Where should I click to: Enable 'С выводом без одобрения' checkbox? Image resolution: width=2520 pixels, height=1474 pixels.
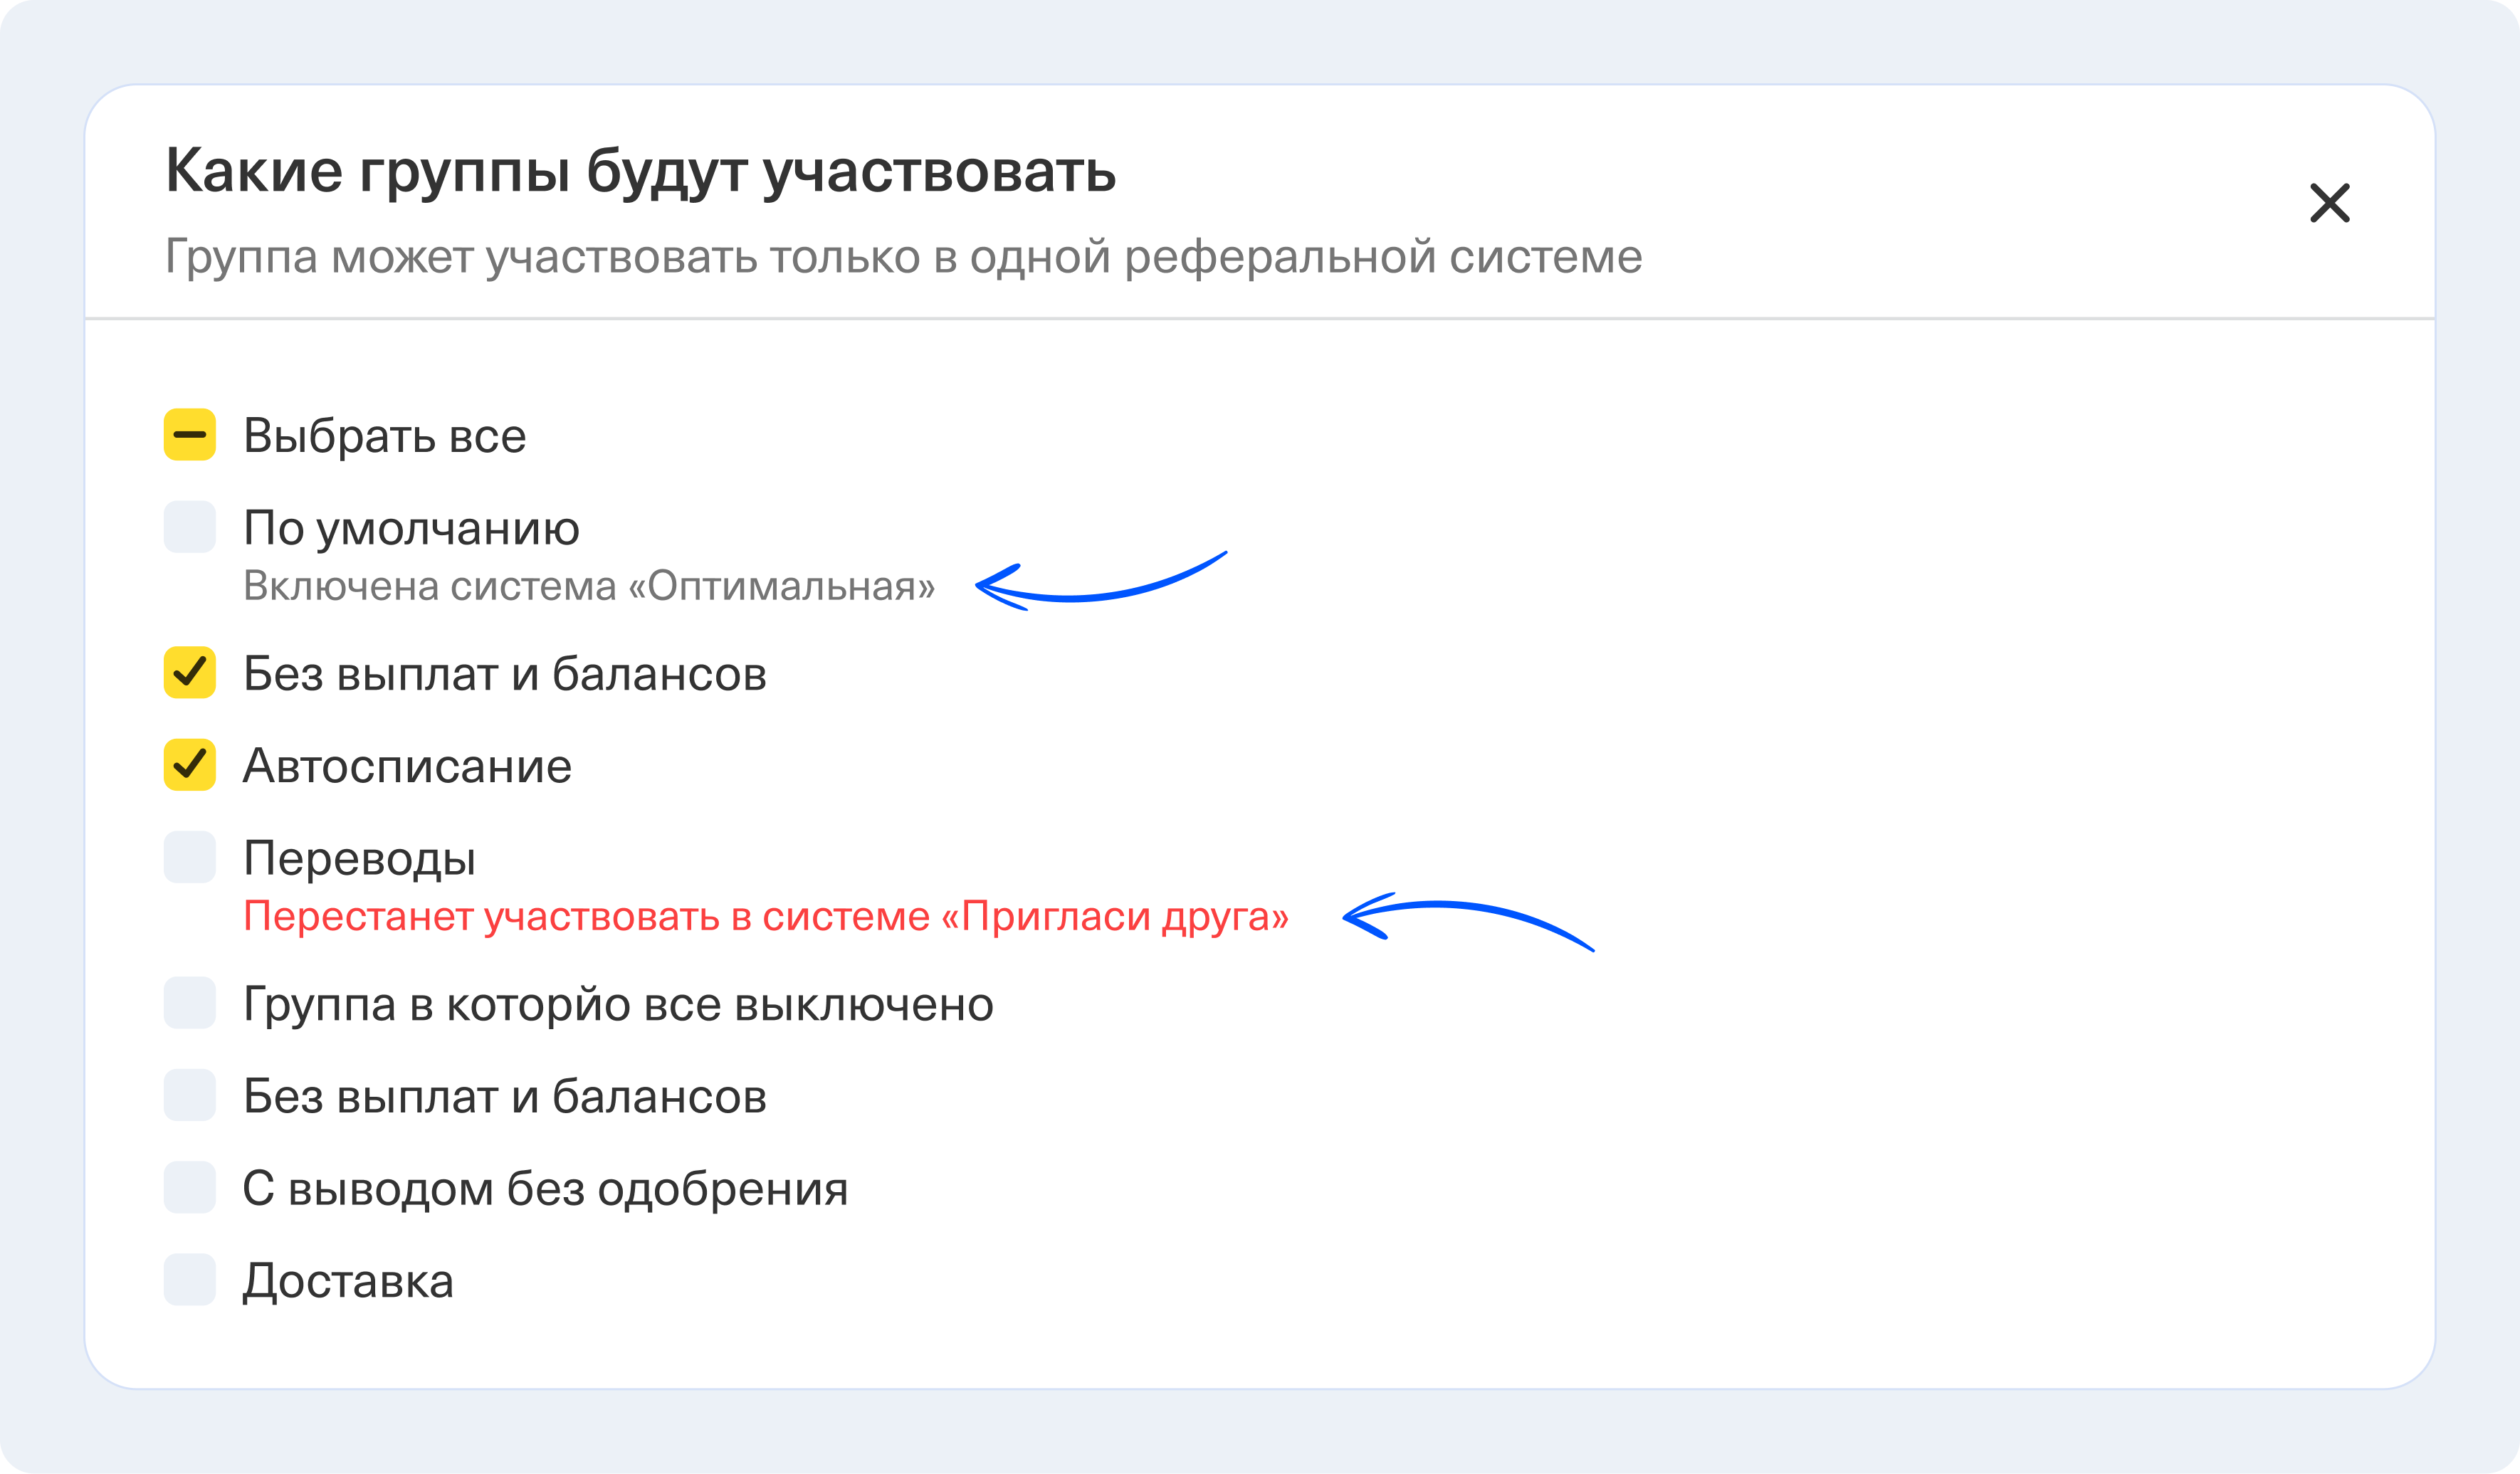click(190, 1187)
